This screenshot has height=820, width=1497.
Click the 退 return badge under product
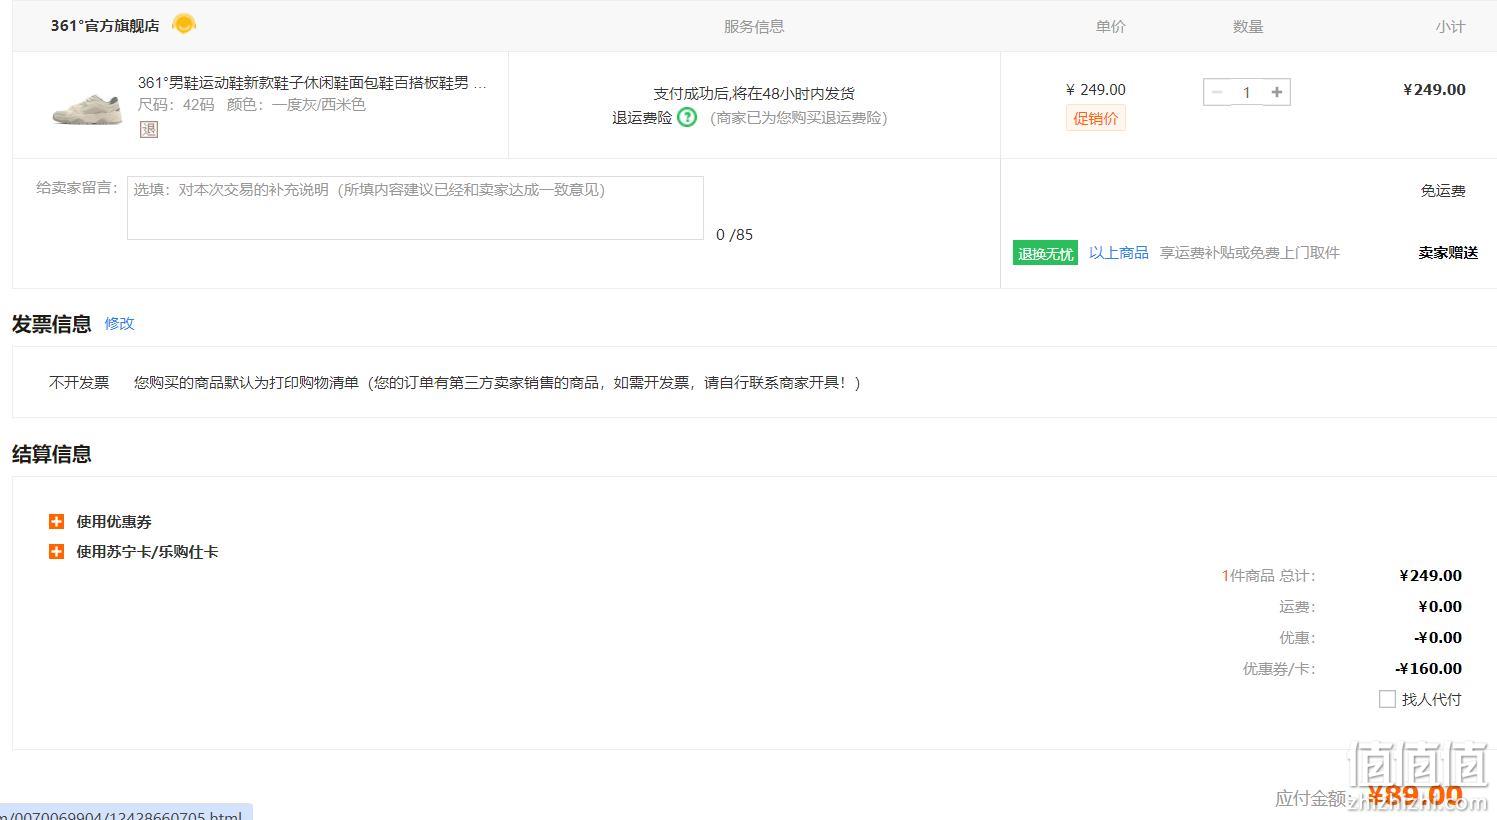click(149, 129)
